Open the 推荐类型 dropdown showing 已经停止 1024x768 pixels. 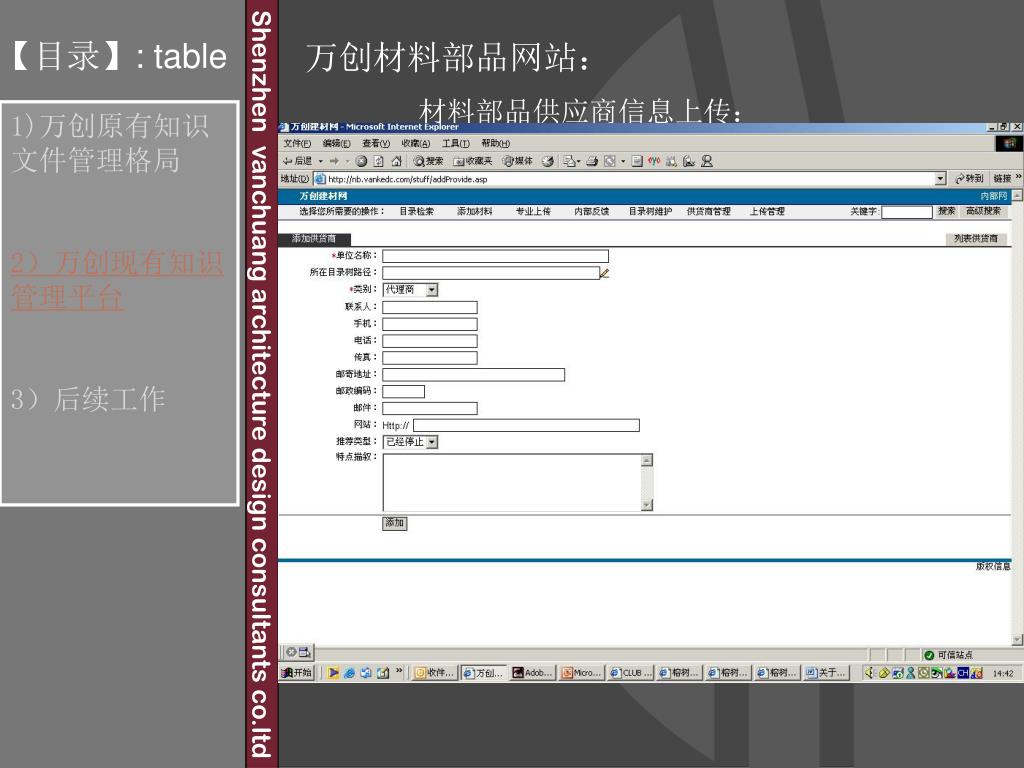tap(410, 442)
